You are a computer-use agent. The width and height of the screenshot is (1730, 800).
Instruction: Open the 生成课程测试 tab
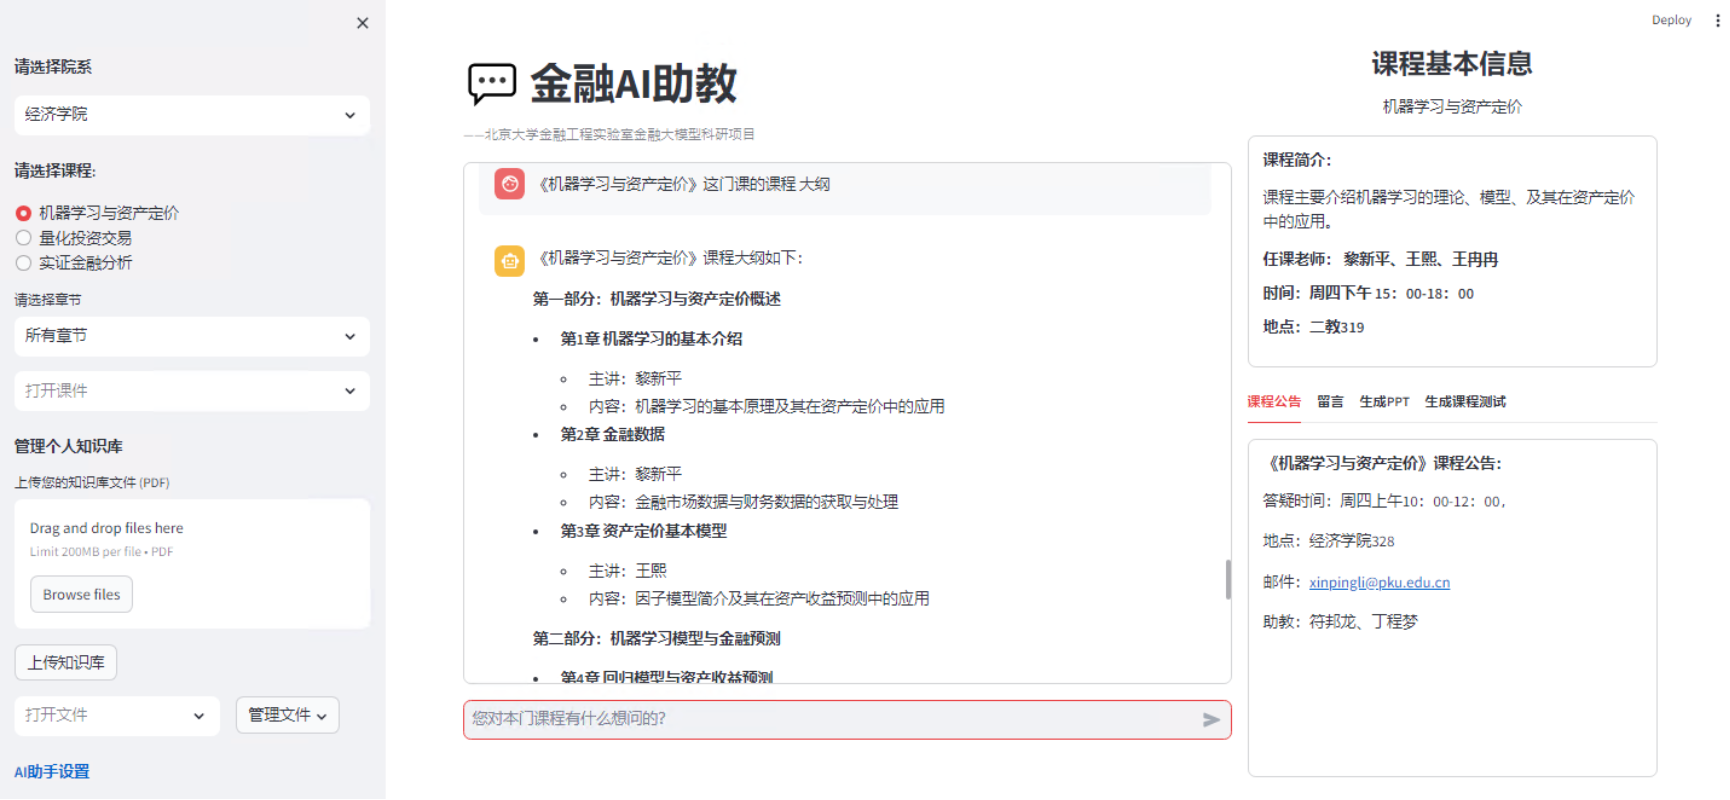coord(1465,402)
